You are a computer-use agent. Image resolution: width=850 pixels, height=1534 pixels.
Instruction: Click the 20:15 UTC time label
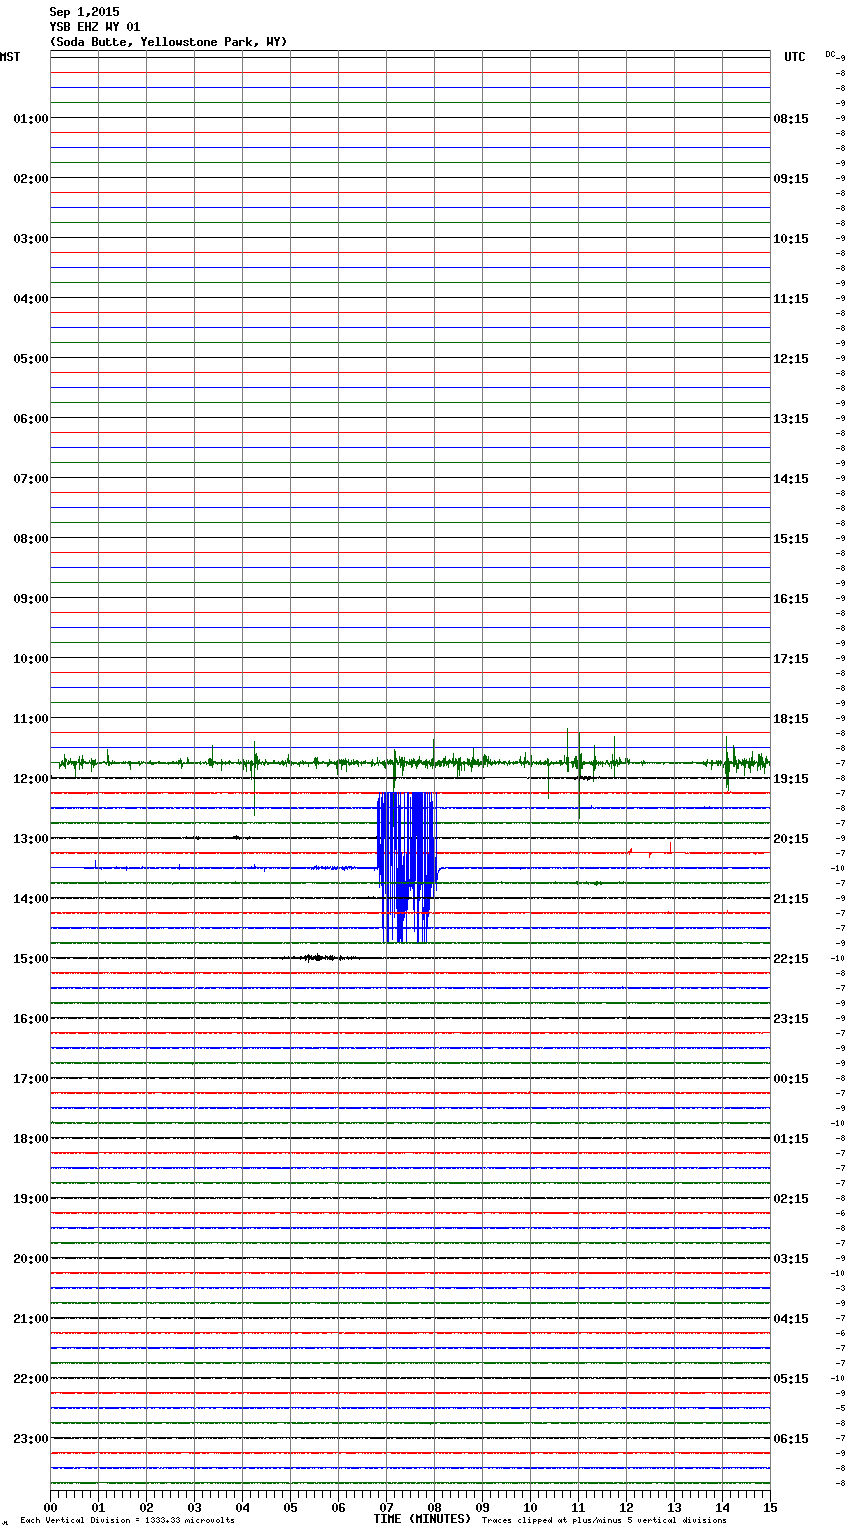791,839
